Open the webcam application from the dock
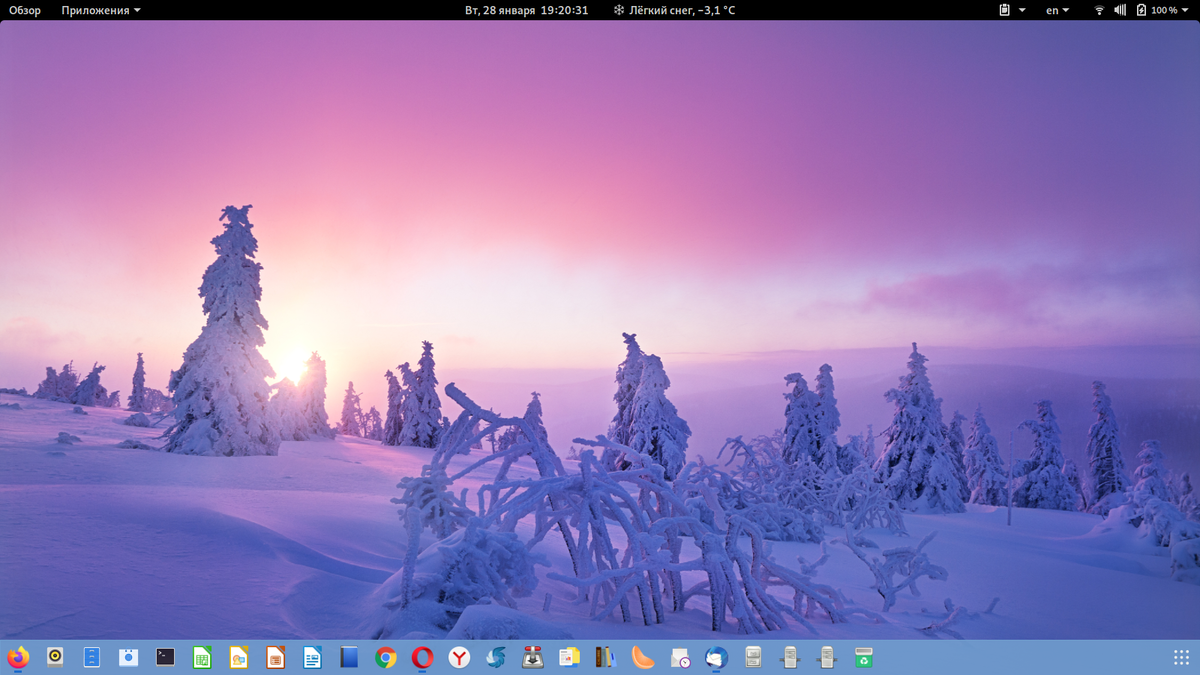This screenshot has width=1200, height=675. click(128, 658)
